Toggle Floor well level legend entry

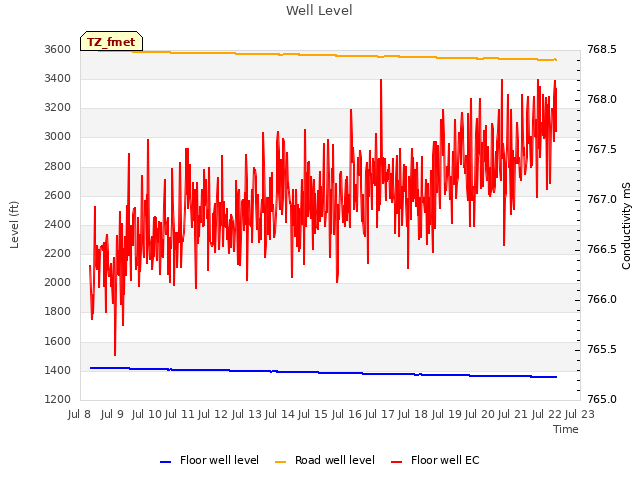209,460
